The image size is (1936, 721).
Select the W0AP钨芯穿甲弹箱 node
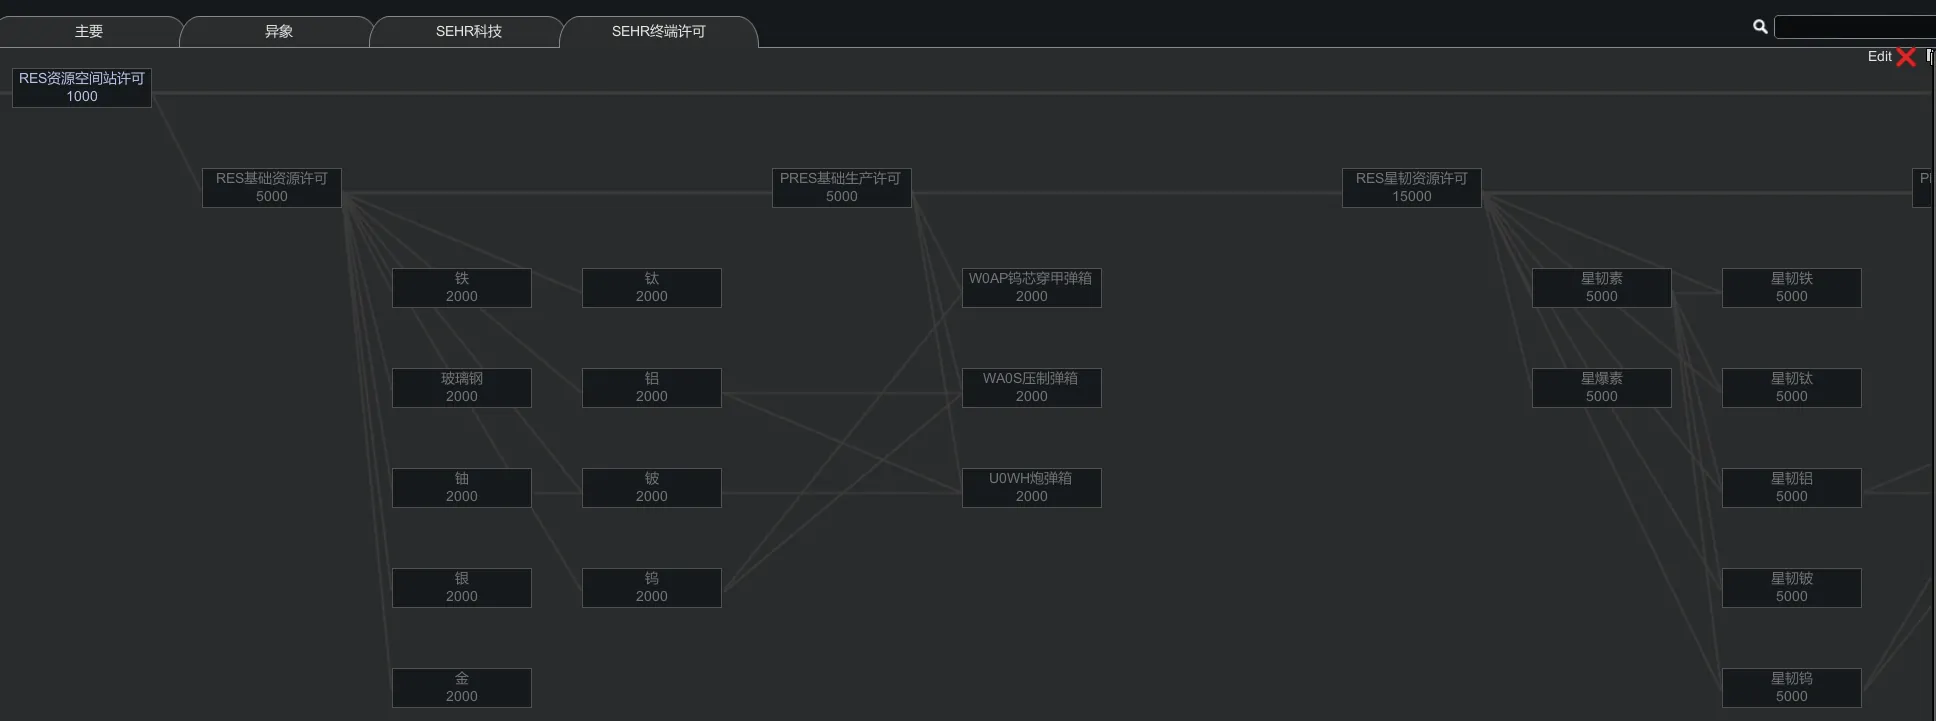pyautogui.click(x=1032, y=288)
